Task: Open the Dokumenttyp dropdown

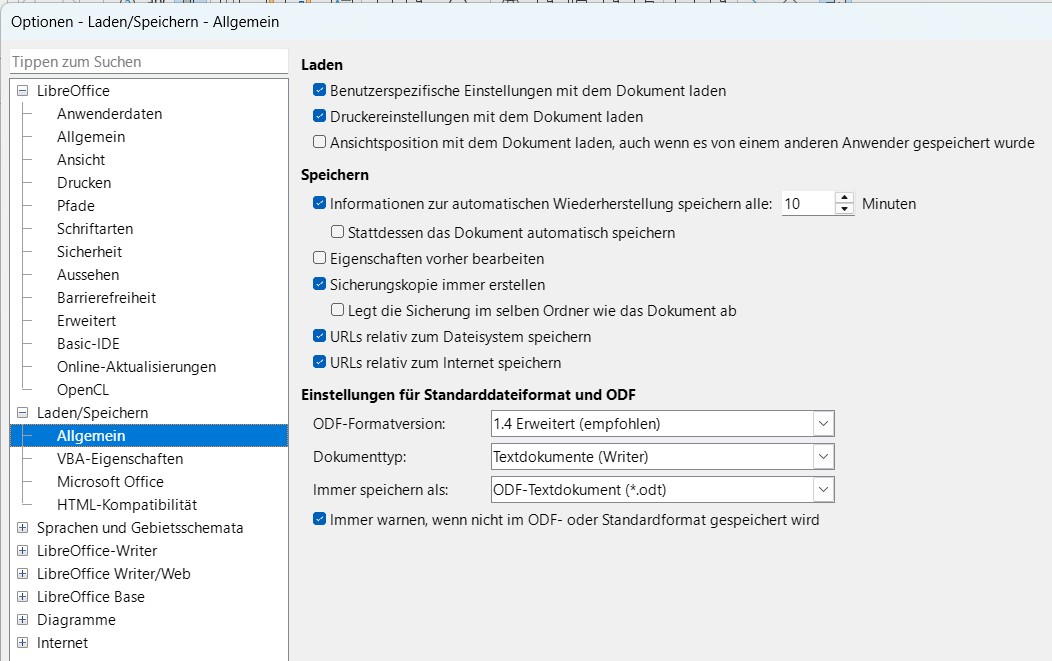Action: [823, 456]
